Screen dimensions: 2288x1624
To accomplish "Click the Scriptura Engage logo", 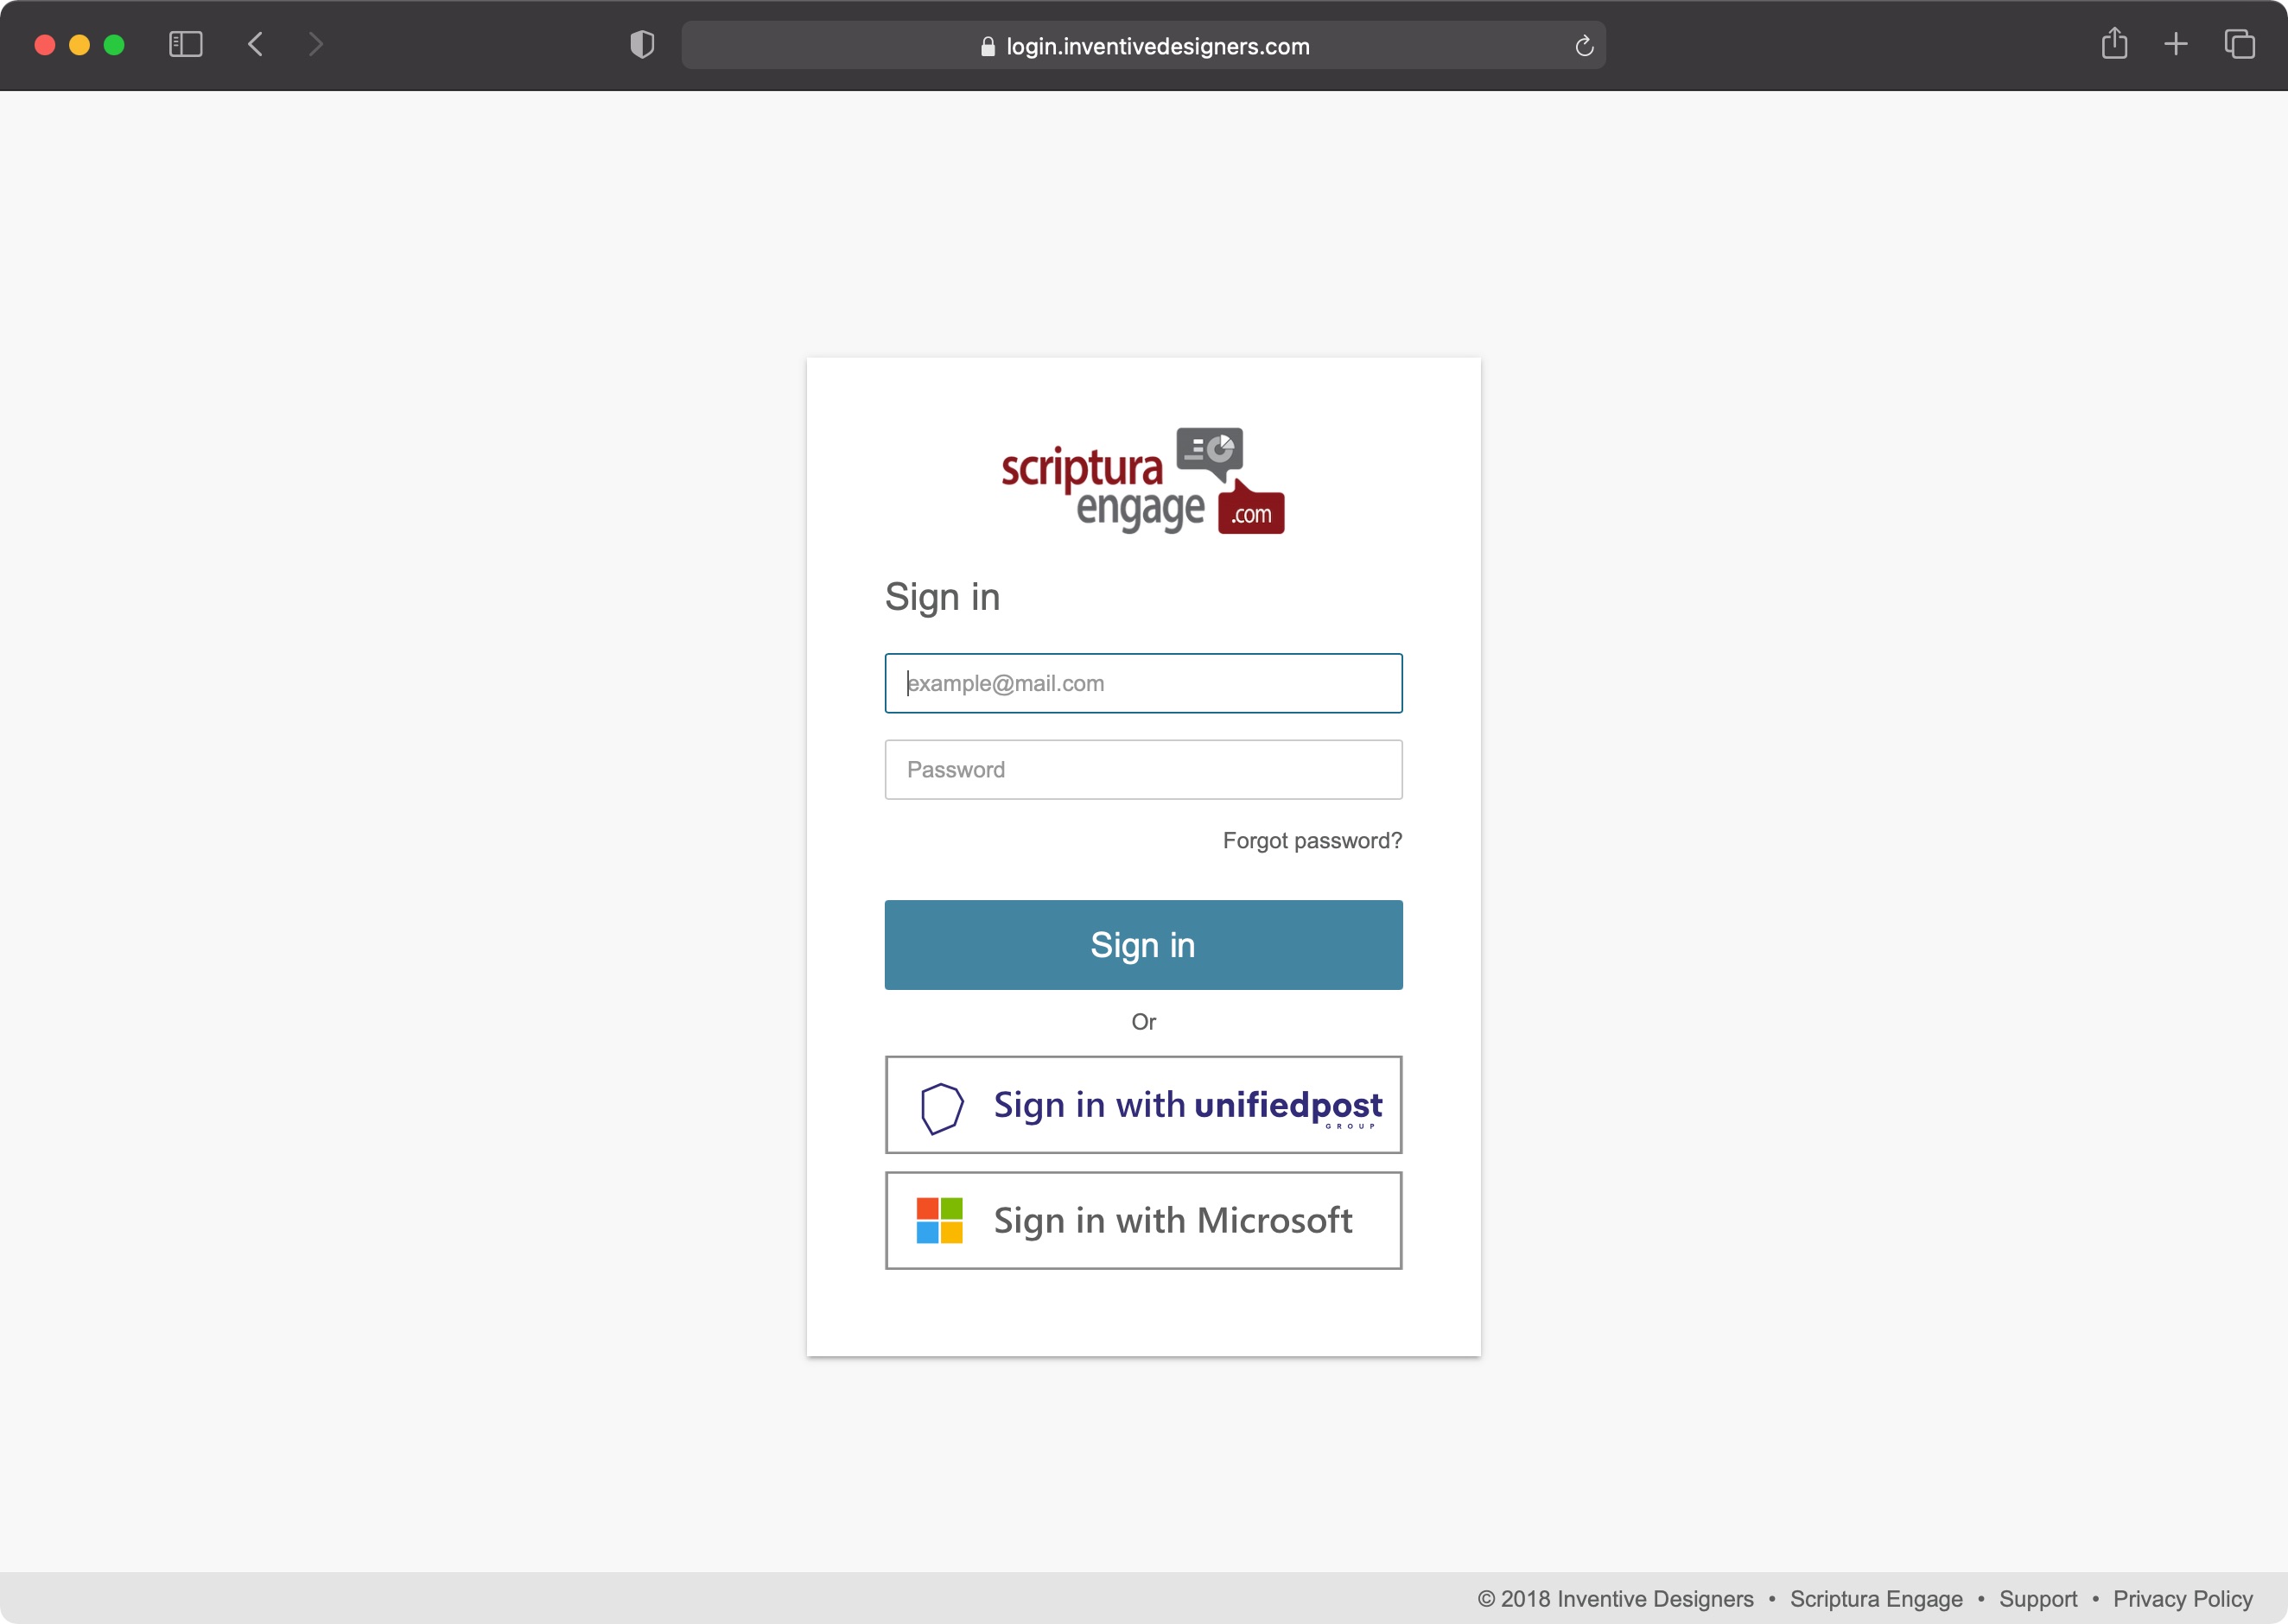I will [1143, 481].
